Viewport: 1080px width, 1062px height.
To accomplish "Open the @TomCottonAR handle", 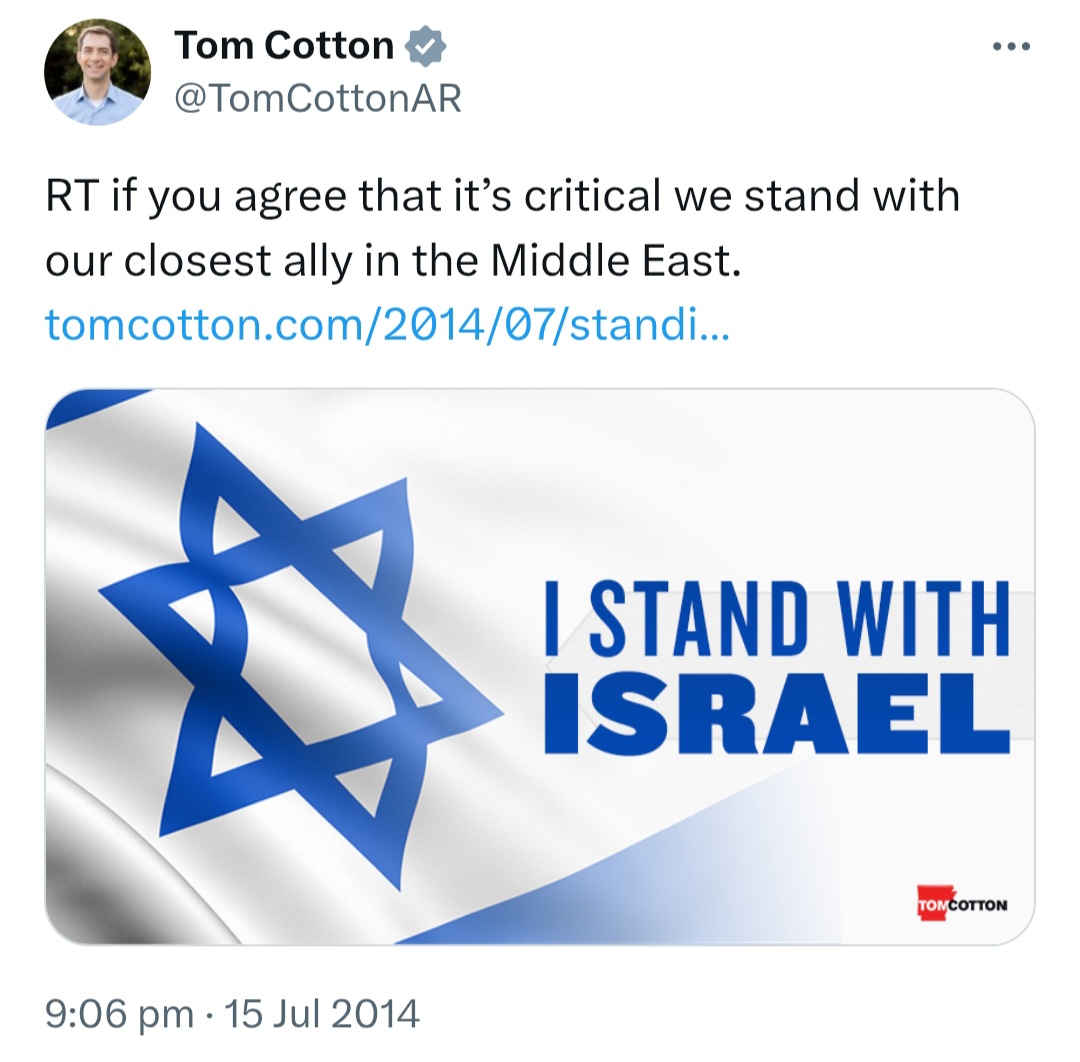I will (318, 98).
